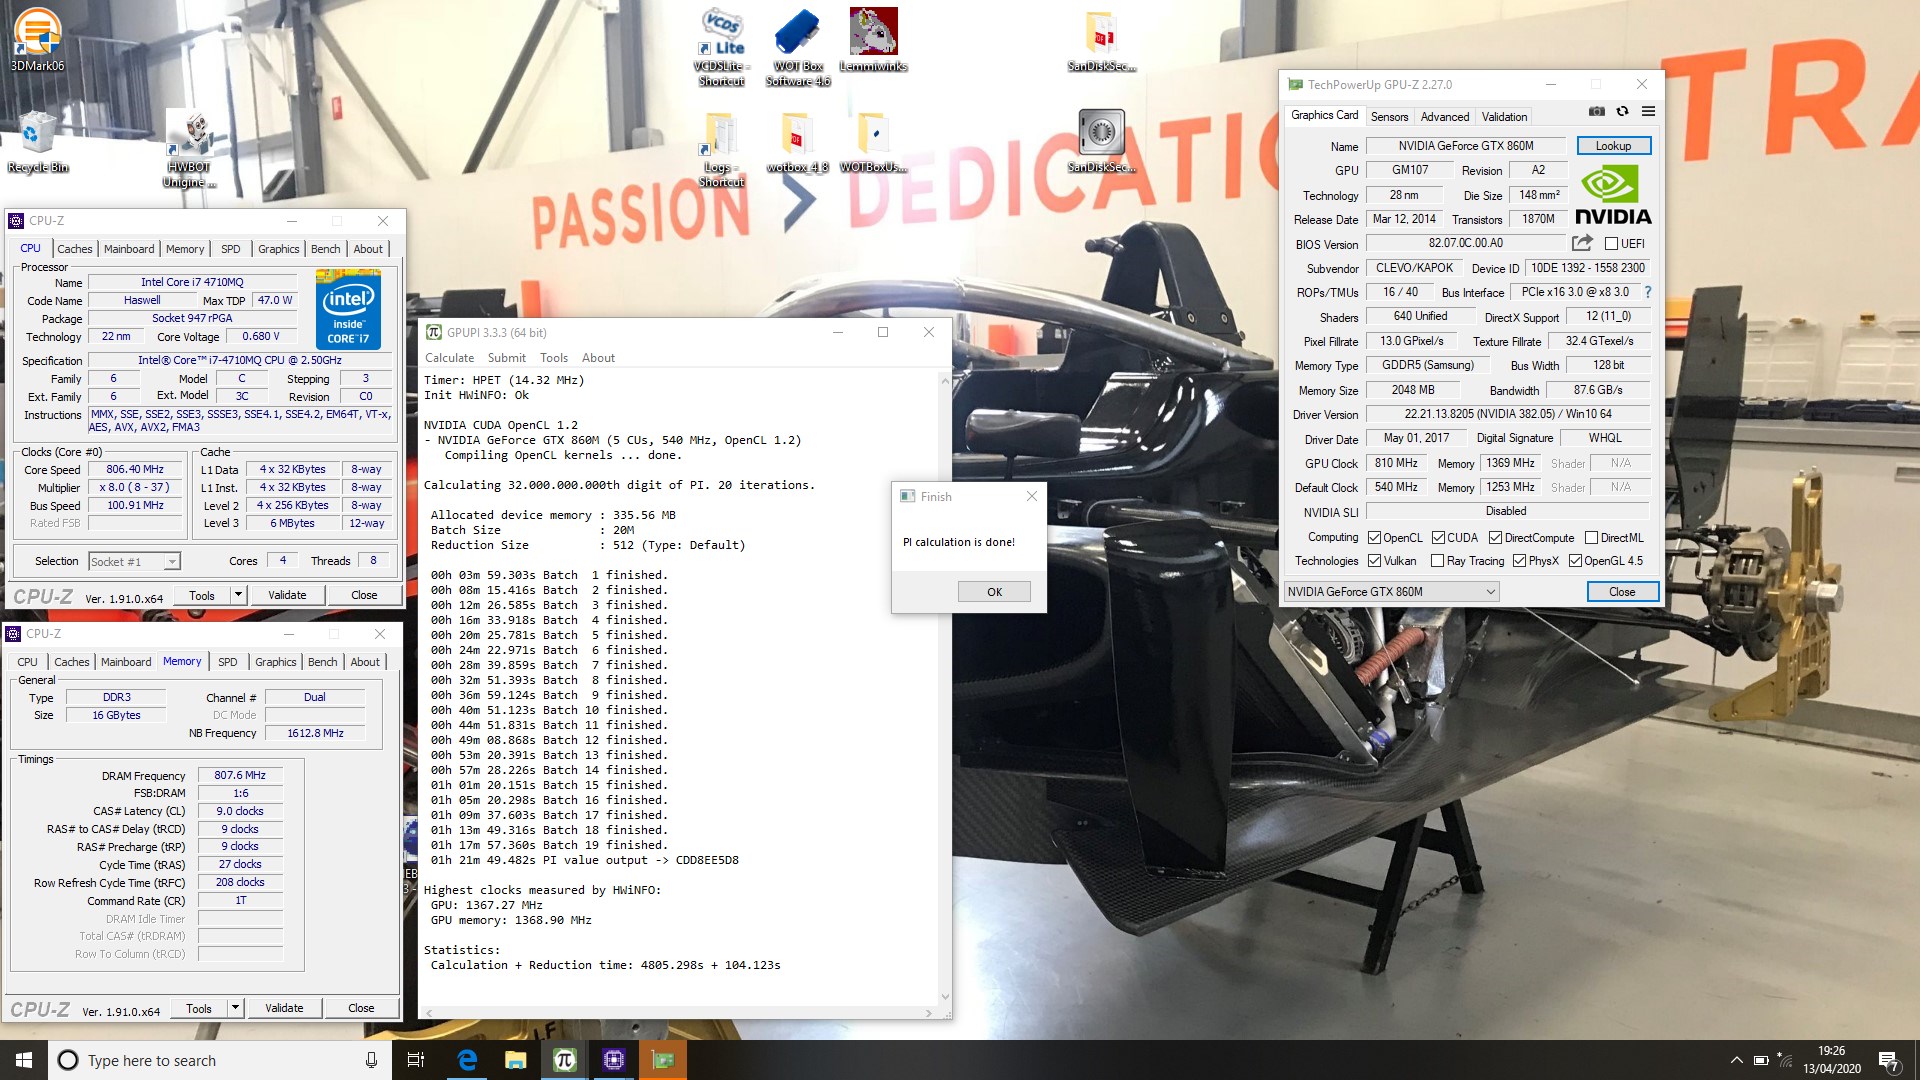
Task: Click the GPUPI vertical scrollbar down arrow
Action: click(945, 996)
